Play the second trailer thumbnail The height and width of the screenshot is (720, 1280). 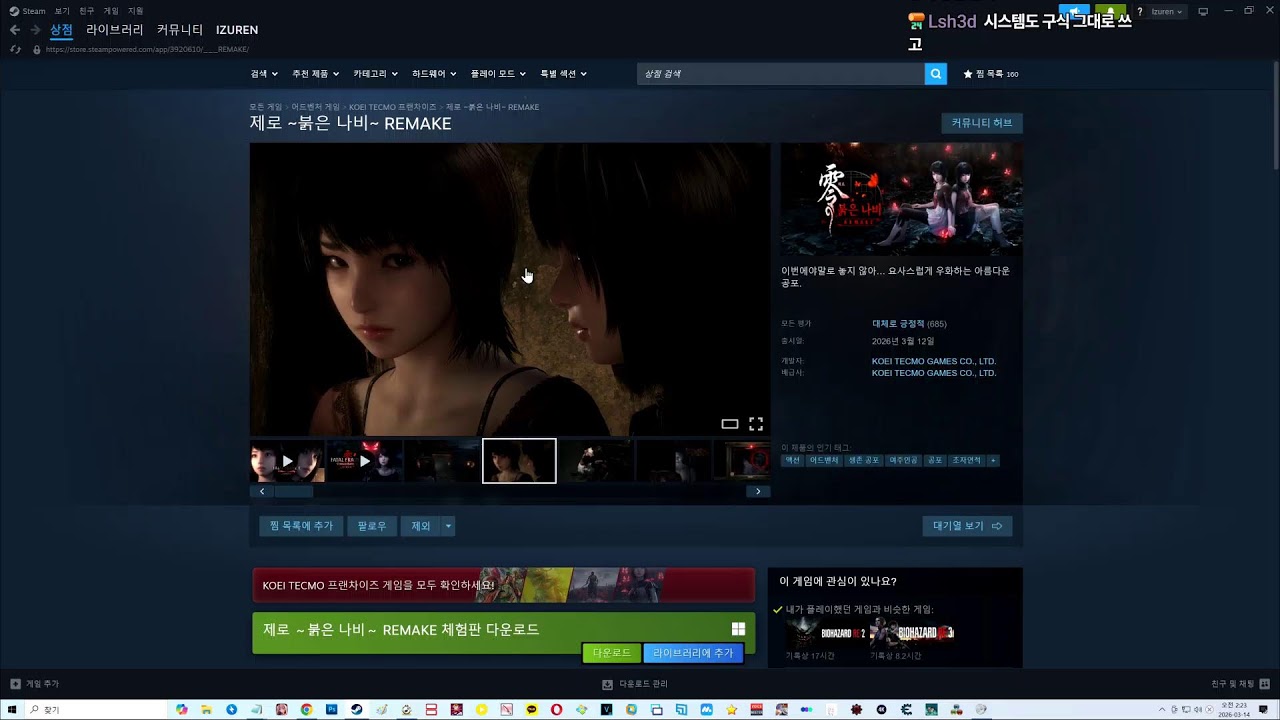(x=365, y=461)
